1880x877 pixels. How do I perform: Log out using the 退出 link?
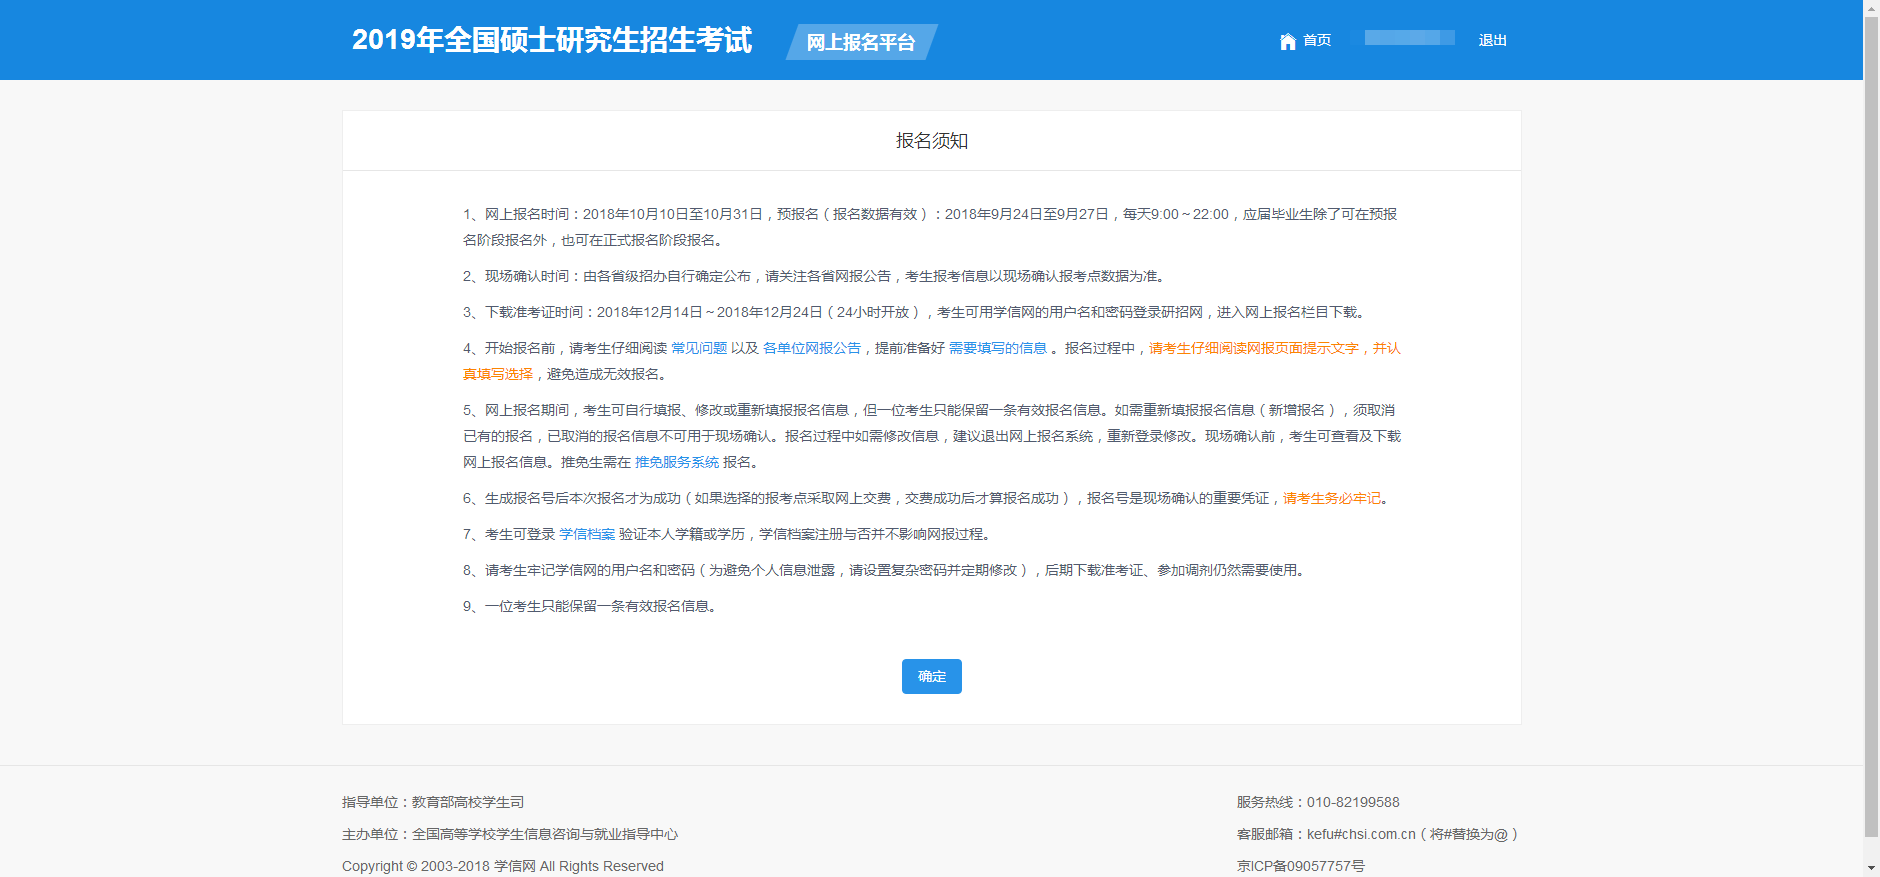point(1492,40)
